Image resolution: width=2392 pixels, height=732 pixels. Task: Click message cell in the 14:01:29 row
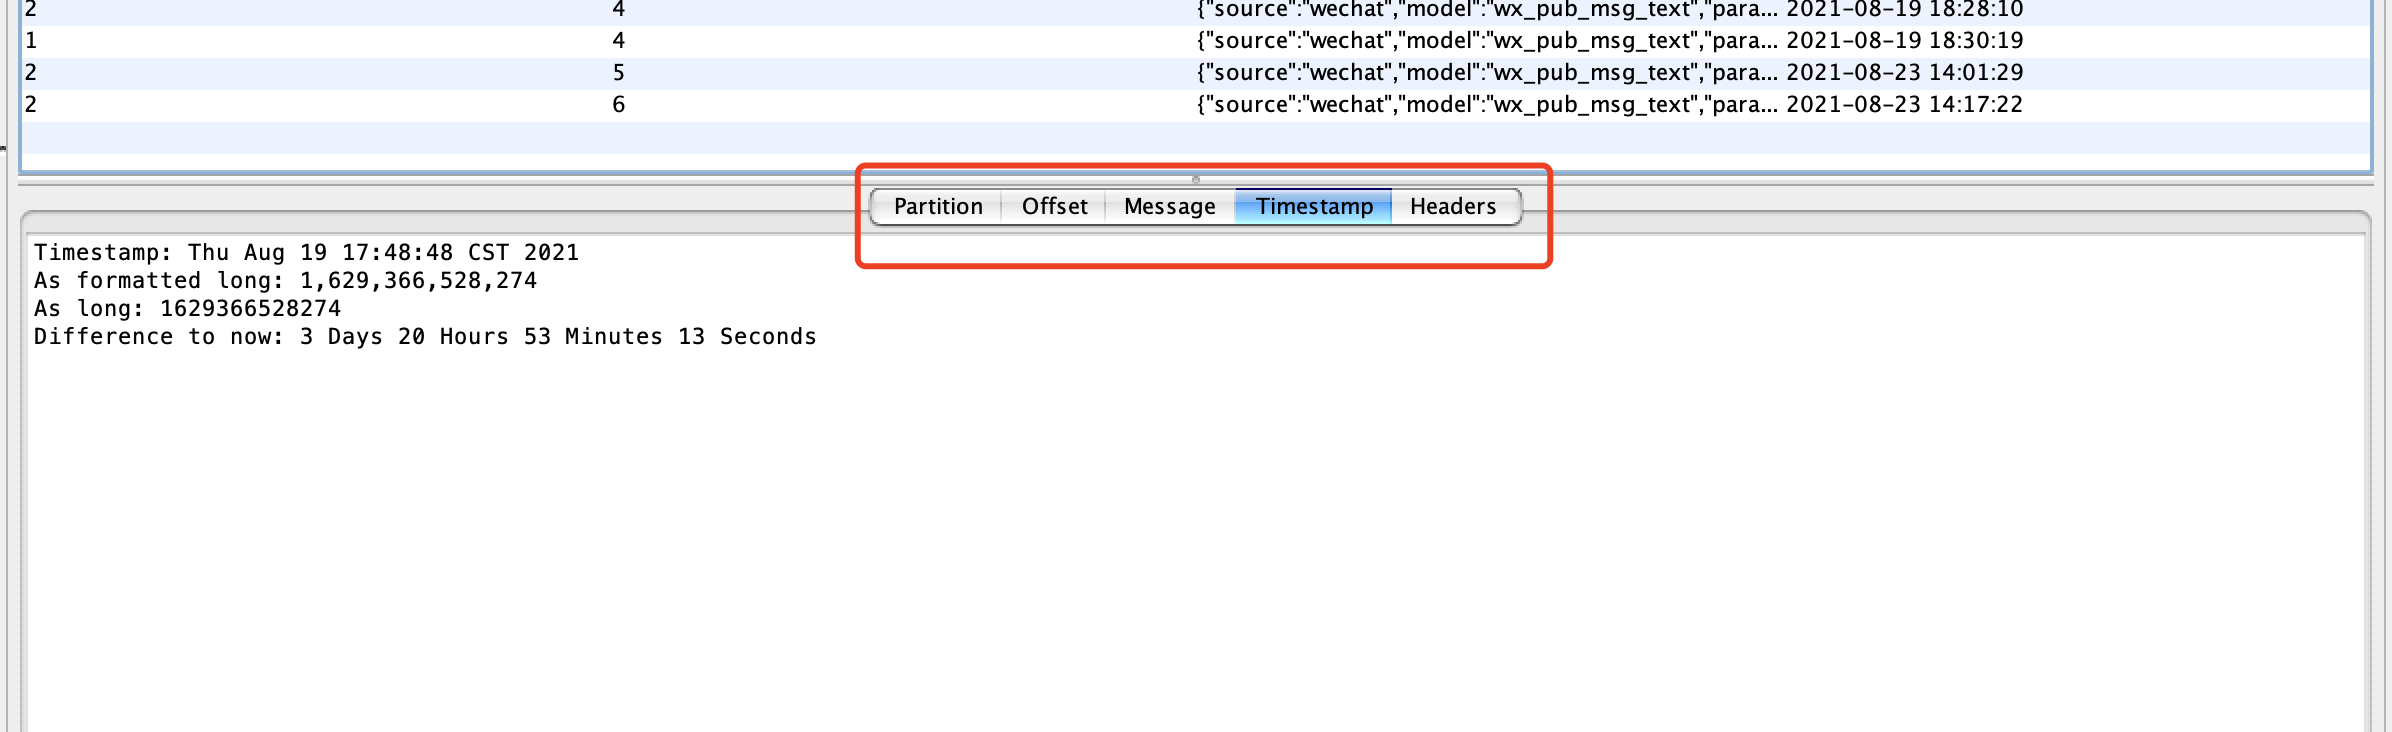pyautogui.click(x=1487, y=73)
